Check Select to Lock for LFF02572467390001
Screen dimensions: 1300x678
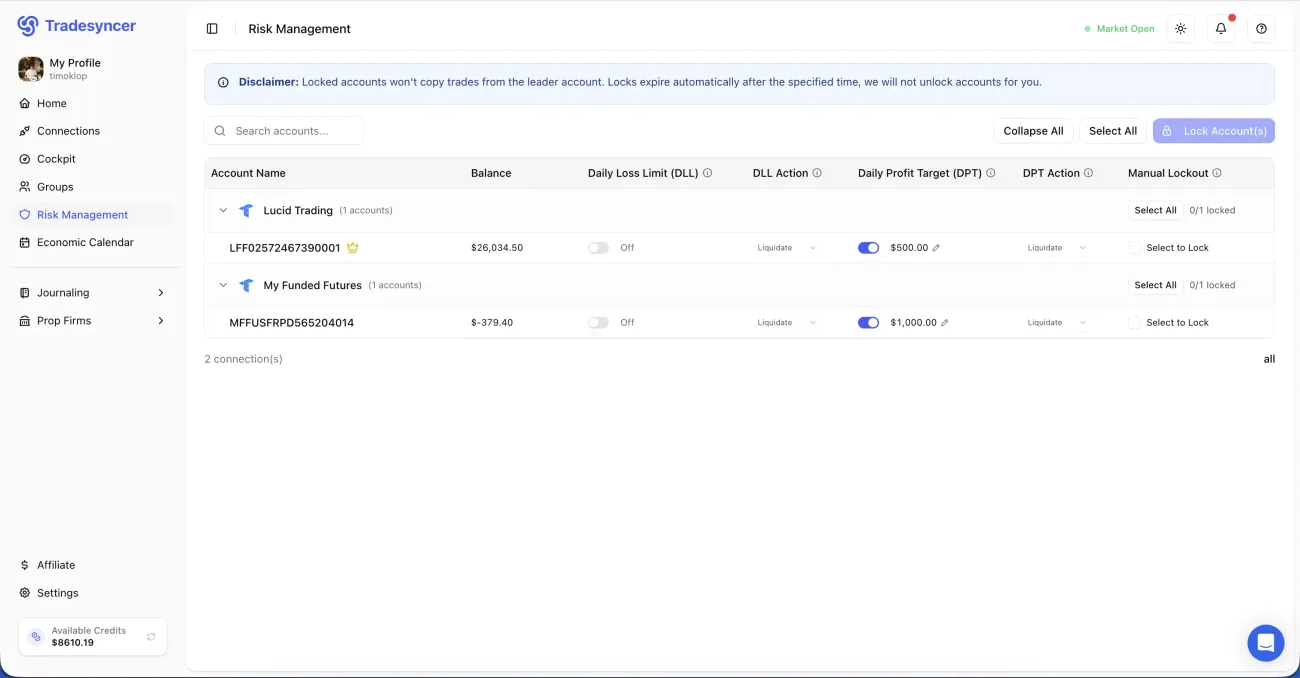click(1134, 248)
